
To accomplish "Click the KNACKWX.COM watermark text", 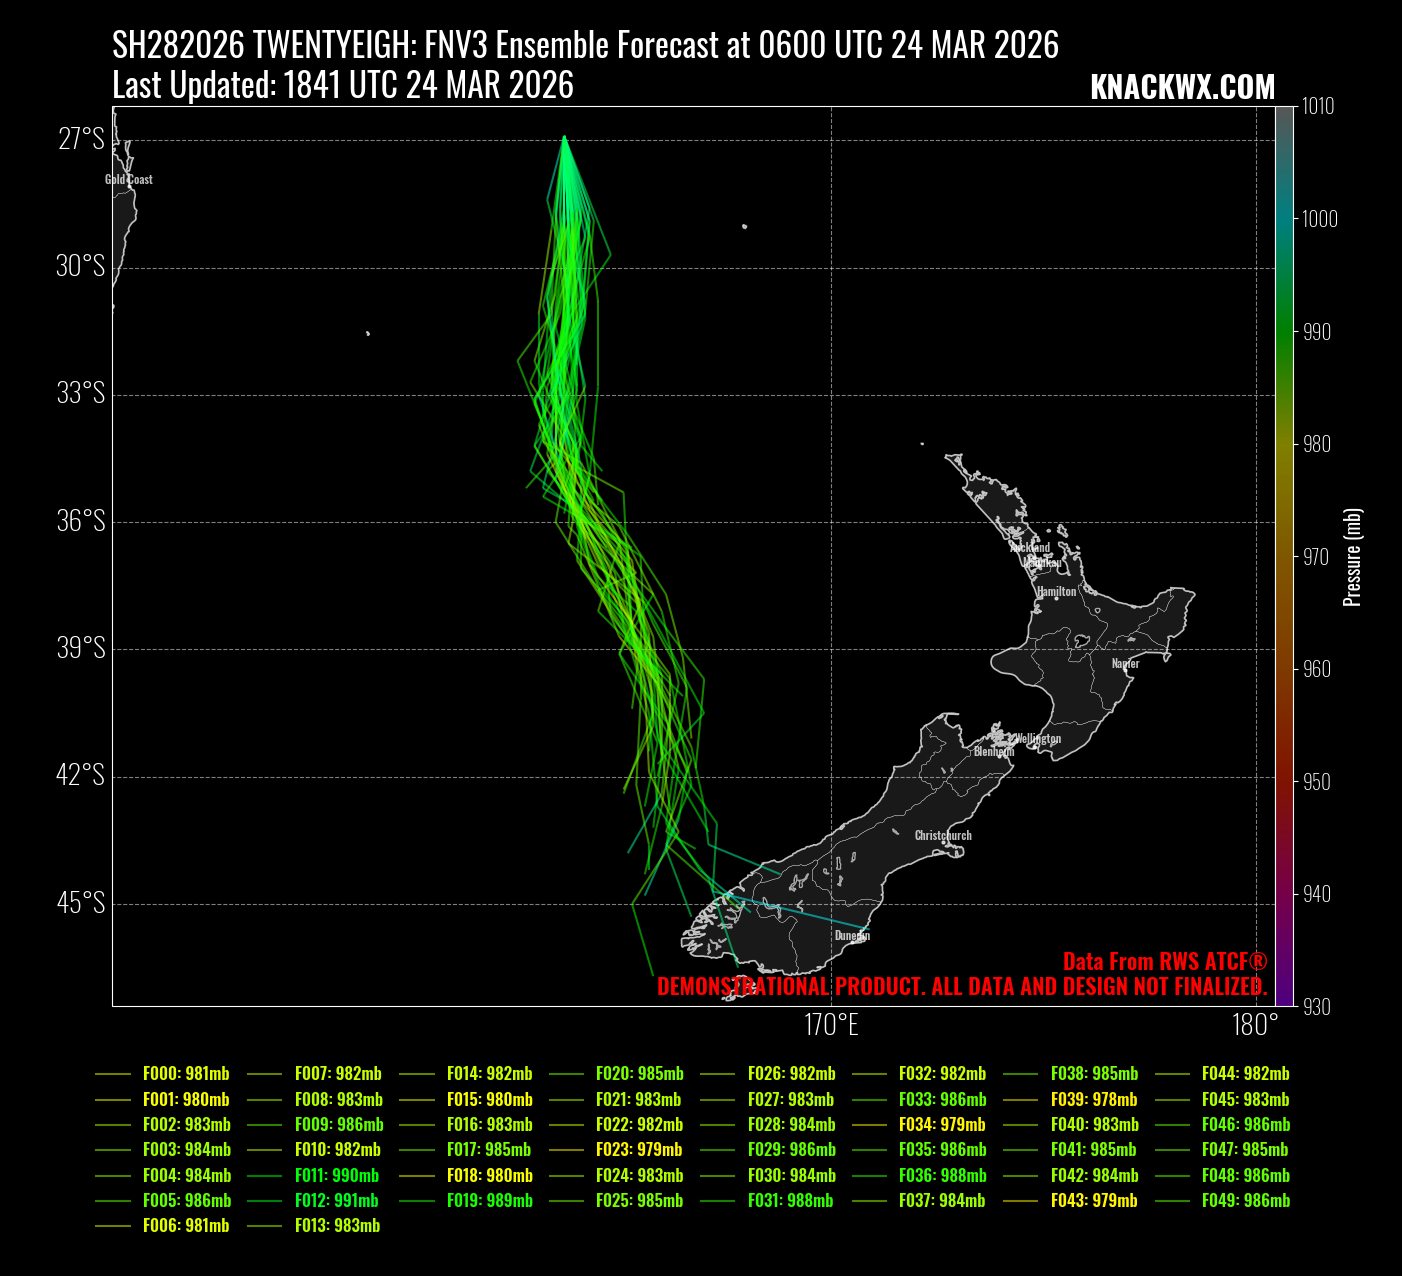I will pyautogui.click(x=1182, y=88).
